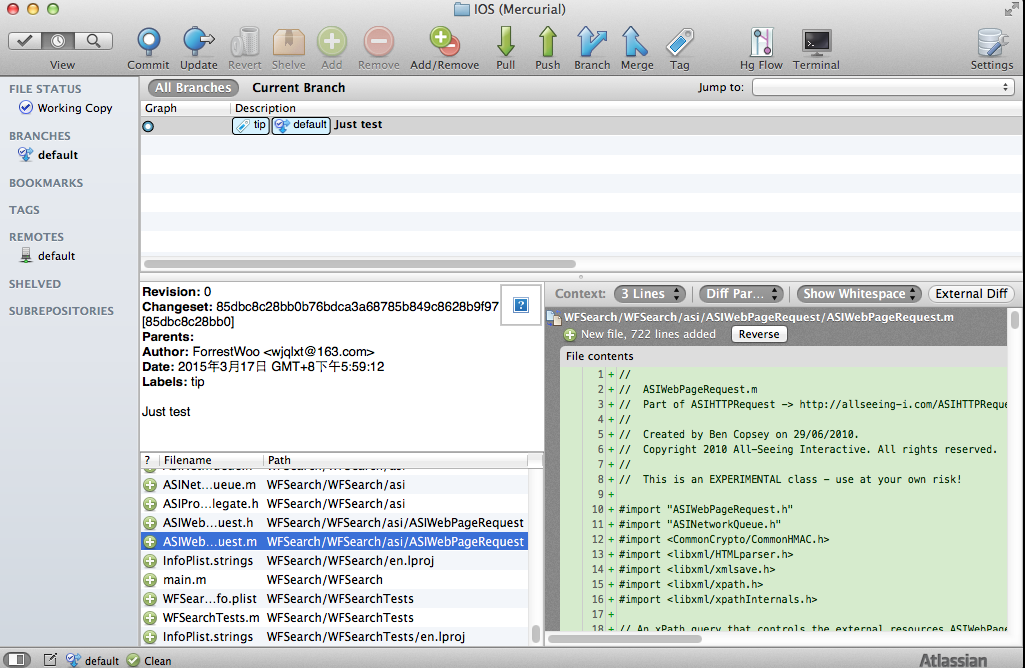Select ASIPro...legate.h in file list
This screenshot has height=668, width=1025.
click(x=334, y=504)
